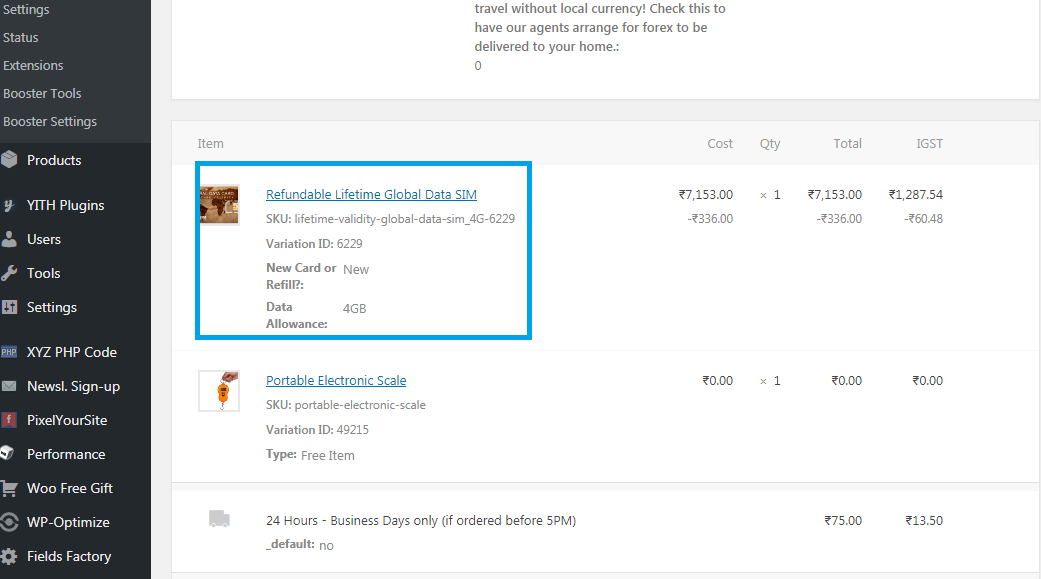Image resolution: width=1041 pixels, height=579 pixels.
Task: Open Booster Tools submenu item
Action: click(x=42, y=93)
